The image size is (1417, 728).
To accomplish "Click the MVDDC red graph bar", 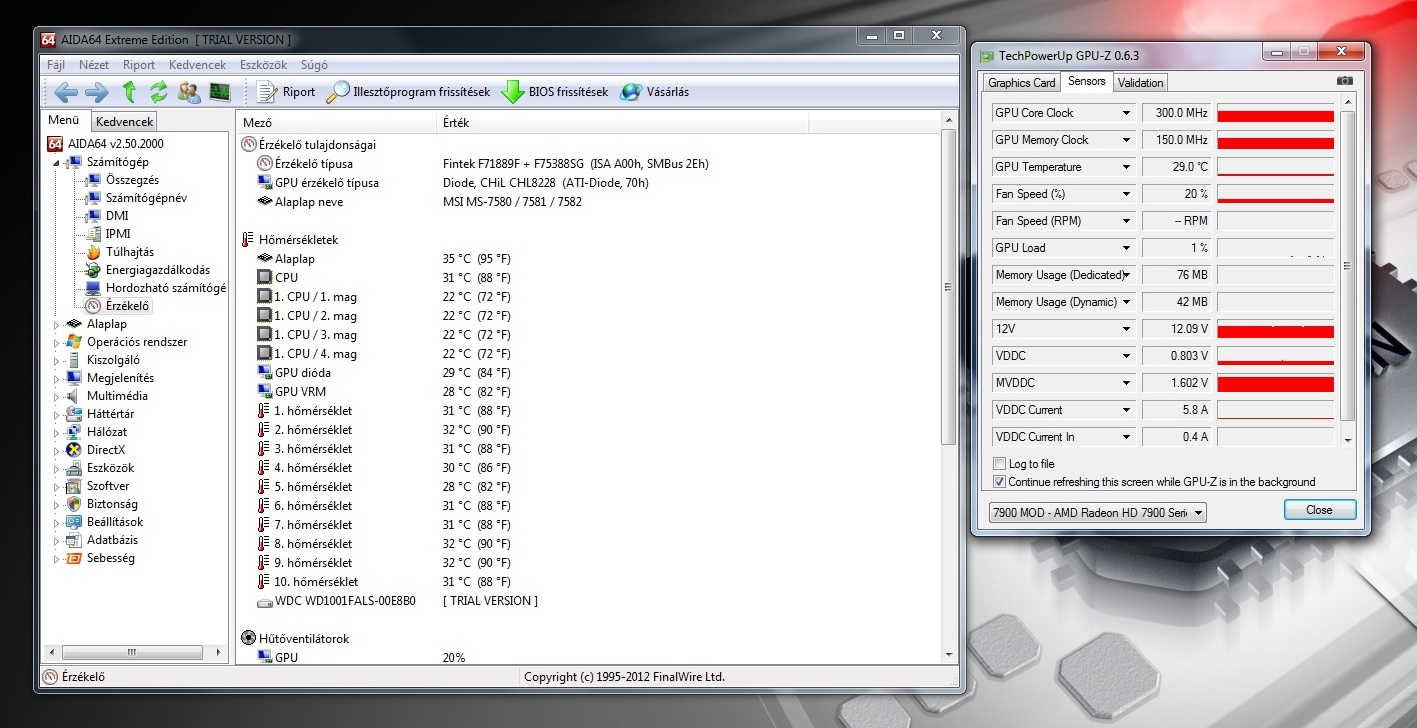I will [x=1275, y=383].
